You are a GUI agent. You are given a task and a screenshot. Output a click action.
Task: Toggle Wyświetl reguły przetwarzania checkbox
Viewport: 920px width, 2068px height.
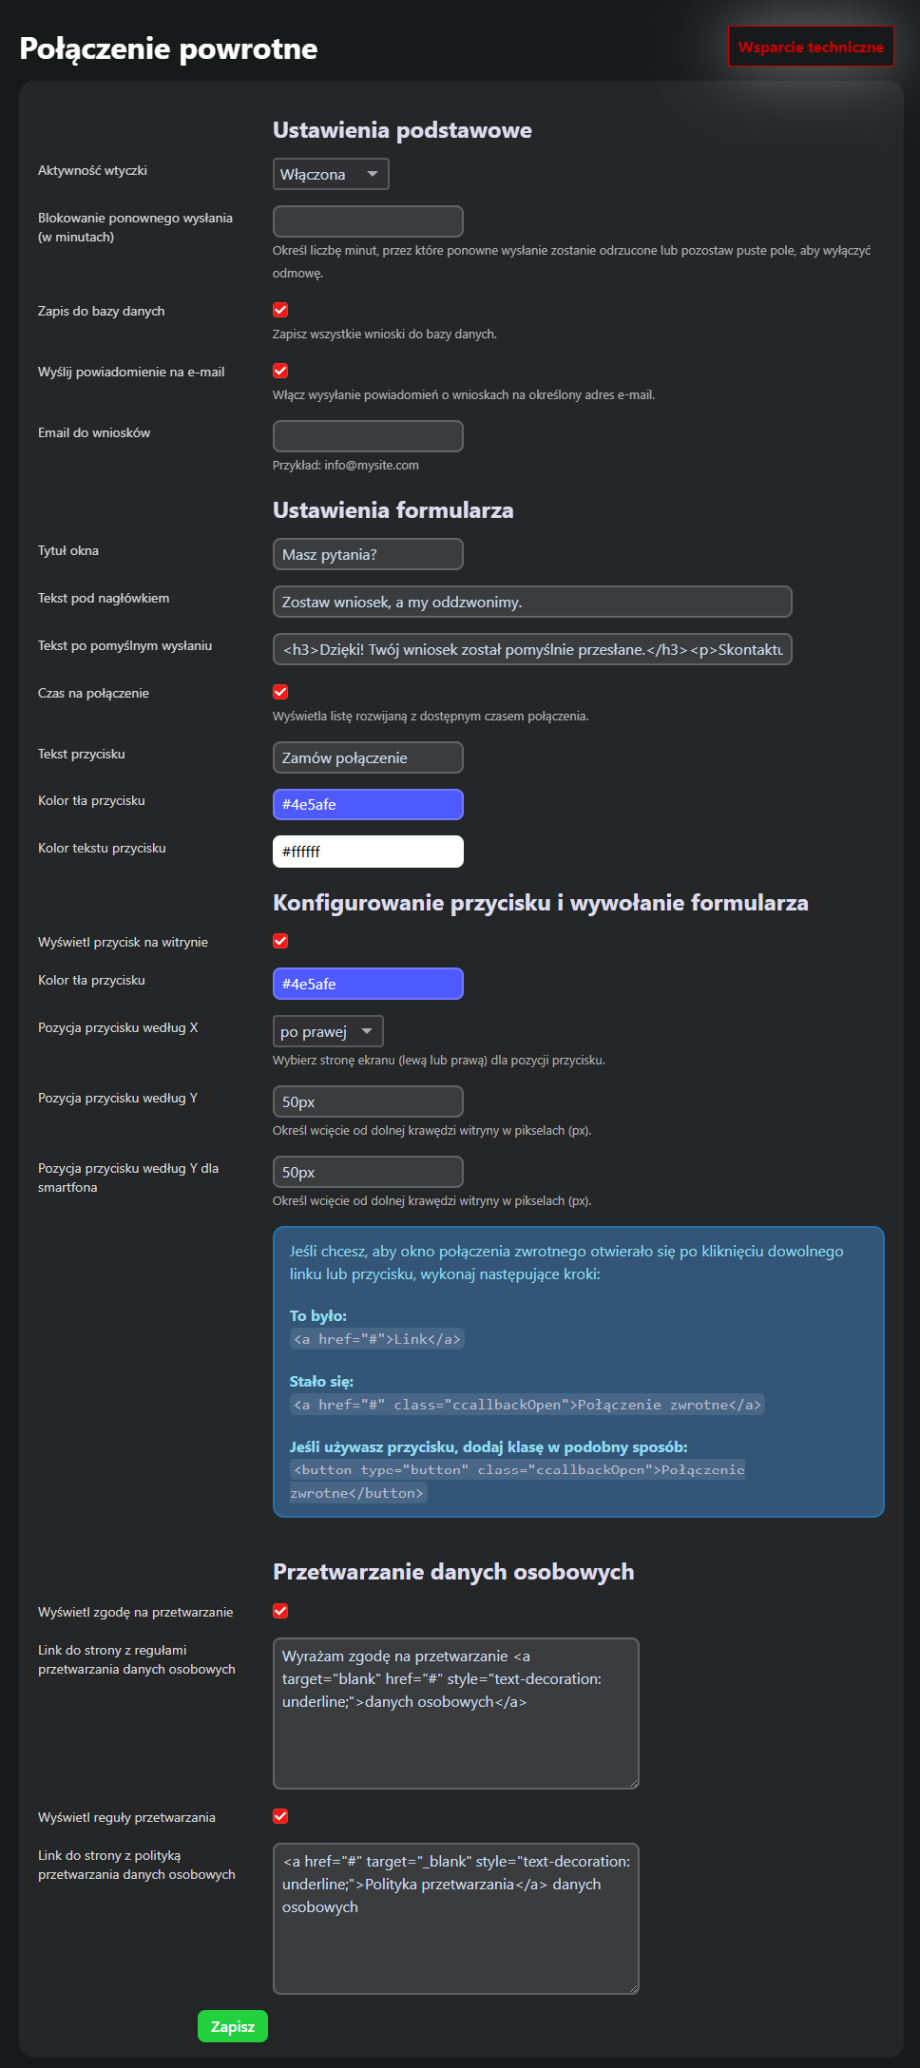281,1816
